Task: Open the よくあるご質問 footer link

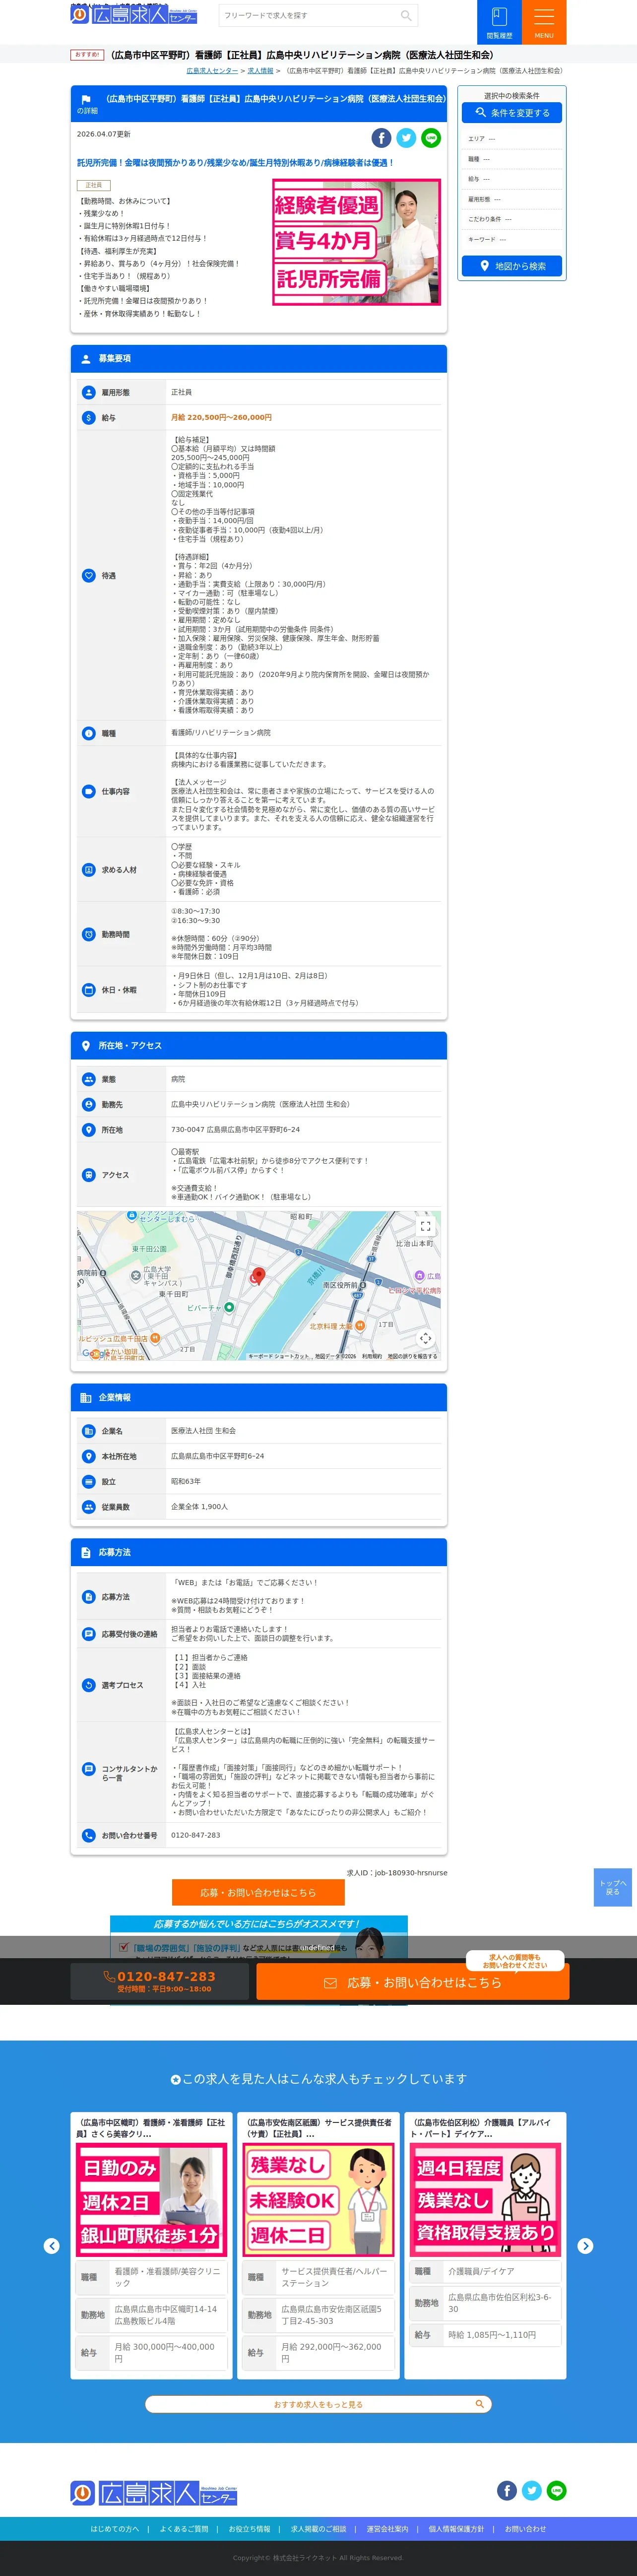Action: pyautogui.click(x=184, y=2529)
